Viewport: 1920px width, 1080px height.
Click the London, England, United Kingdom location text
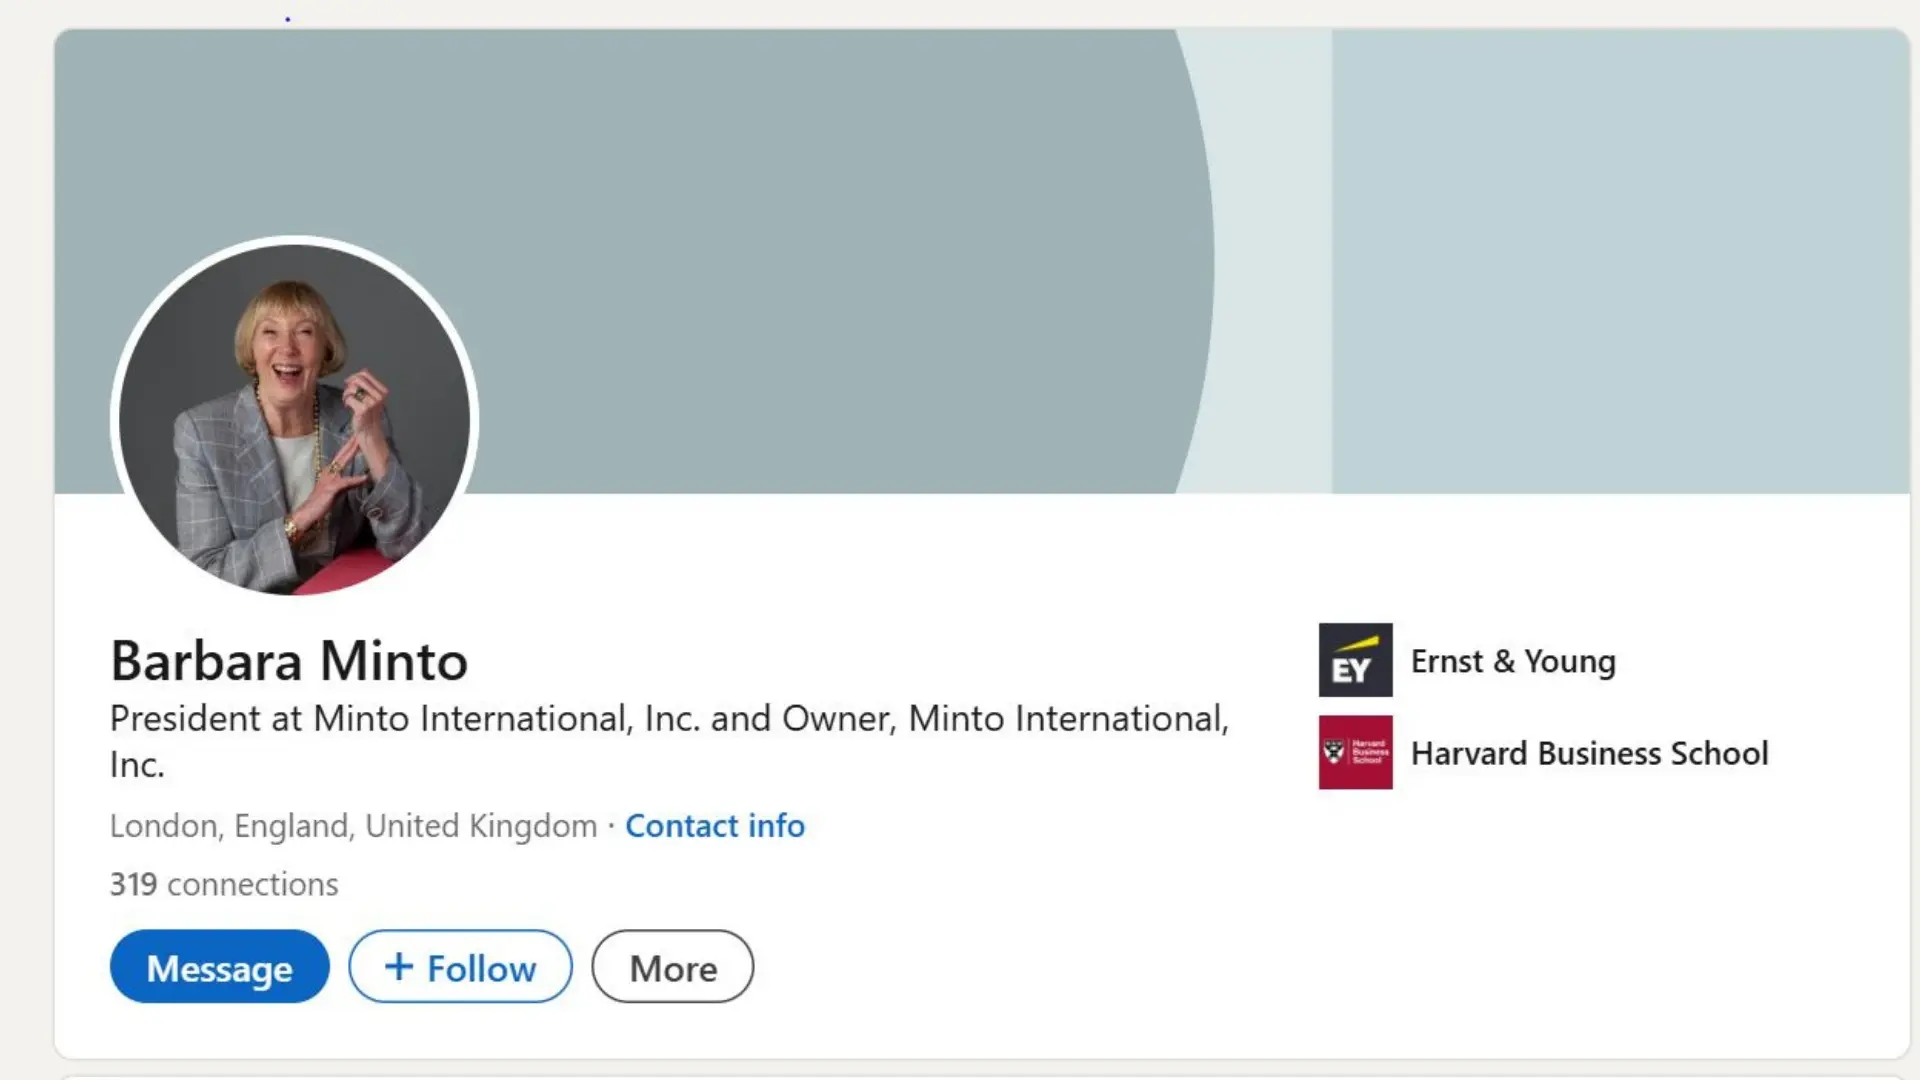pos(353,826)
